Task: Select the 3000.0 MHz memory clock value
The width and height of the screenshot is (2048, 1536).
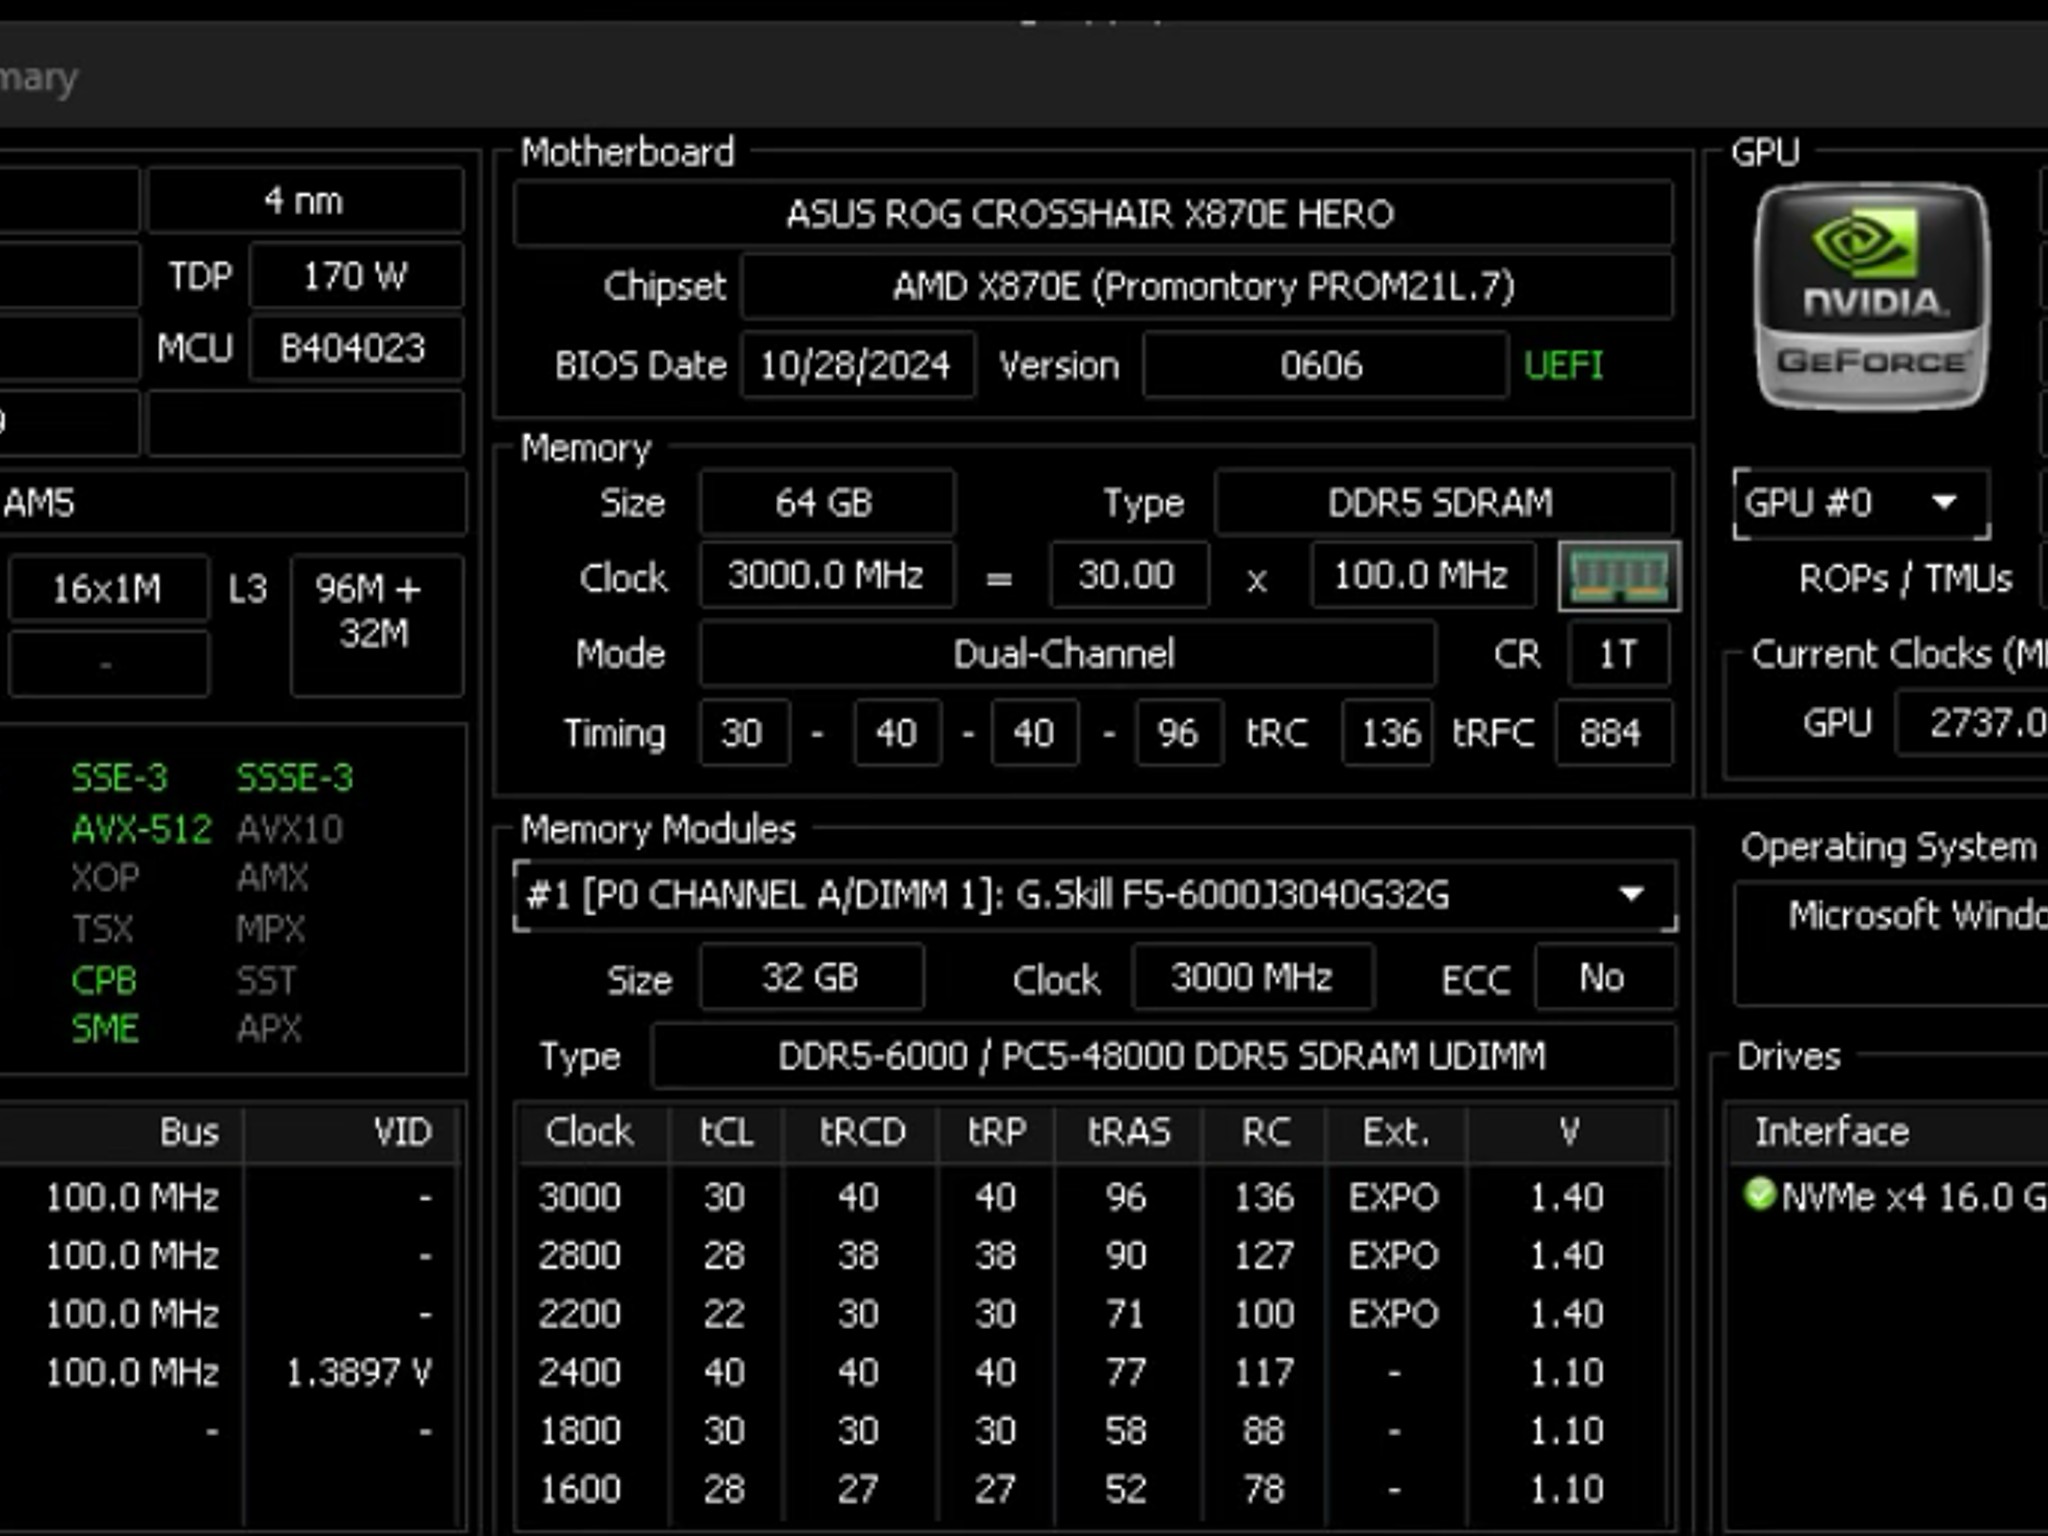Action: point(826,576)
